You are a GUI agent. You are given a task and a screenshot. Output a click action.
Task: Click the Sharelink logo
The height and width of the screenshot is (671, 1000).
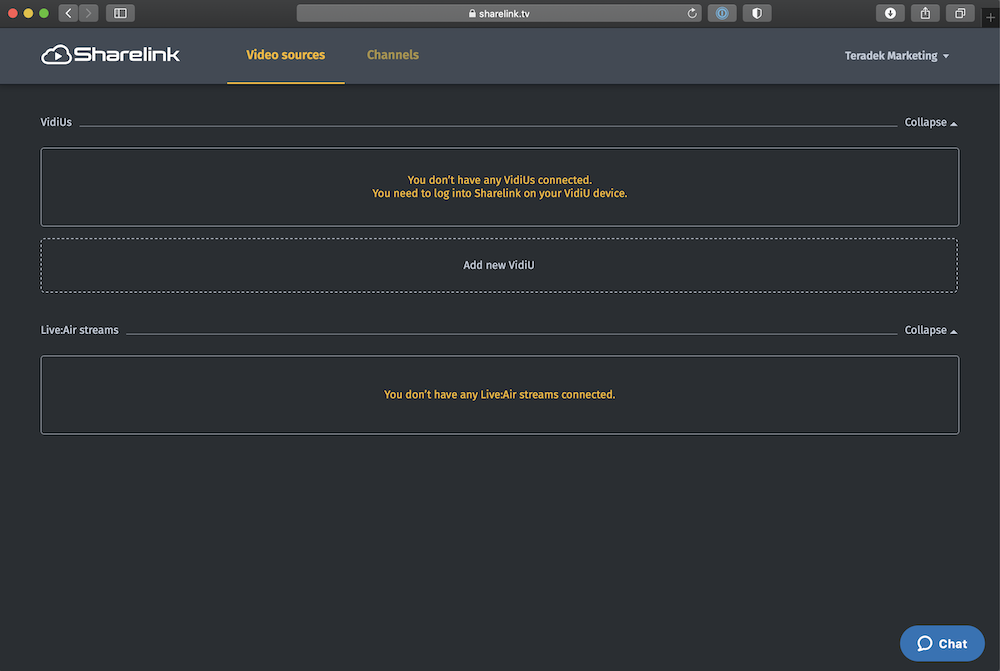click(x=110, y=55)
